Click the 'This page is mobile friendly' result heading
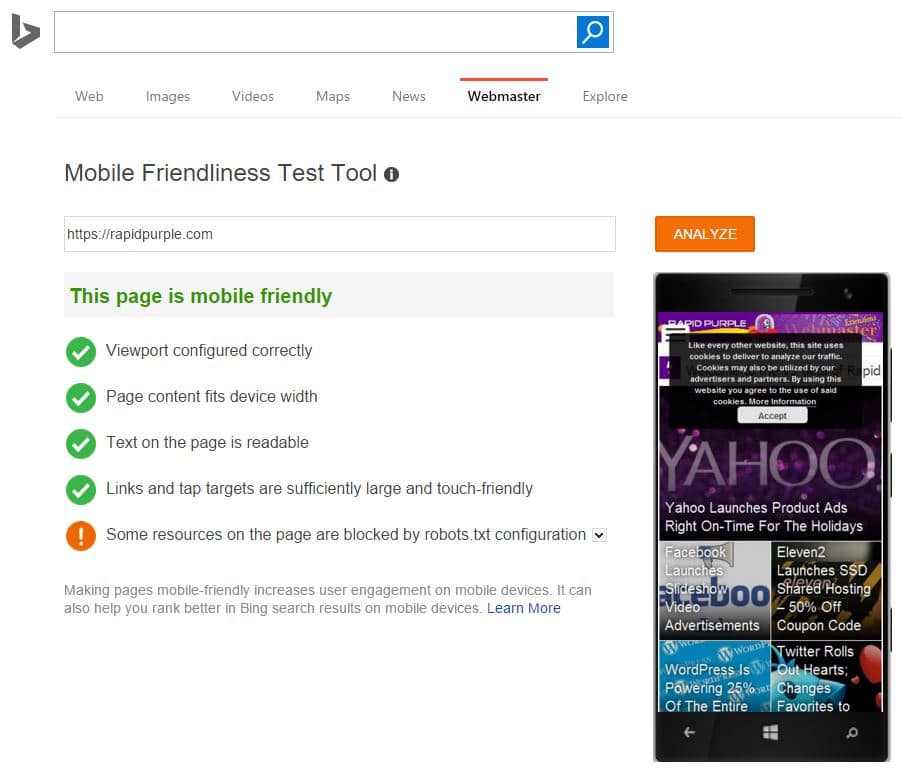902x772 pixels. 201,296
